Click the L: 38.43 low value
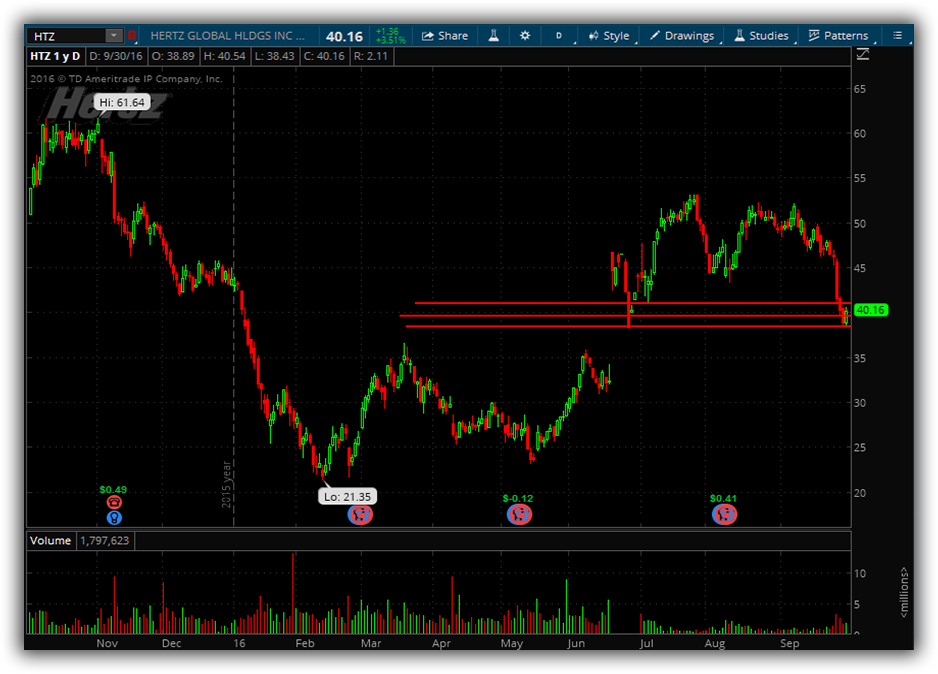Screen dimensions: 938x674 point(275,56)
